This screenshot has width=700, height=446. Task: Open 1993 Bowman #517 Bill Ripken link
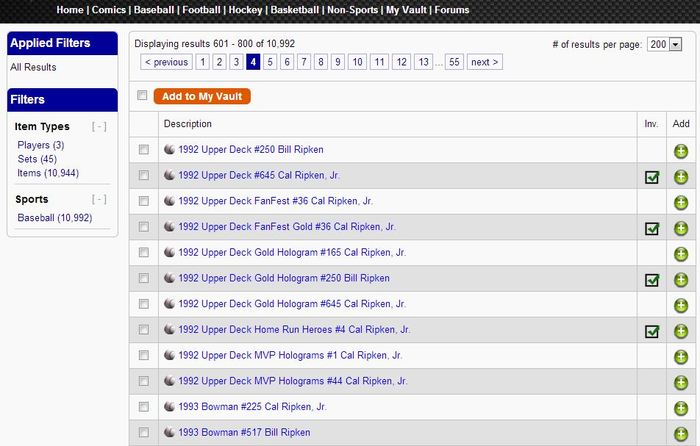point(244,432)
